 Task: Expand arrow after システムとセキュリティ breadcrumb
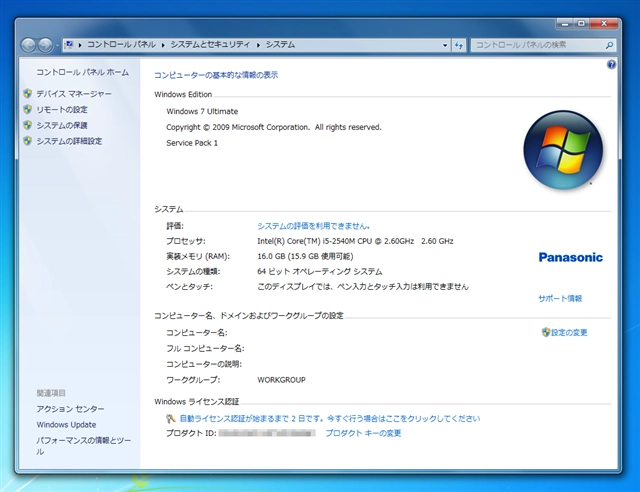point(258,45)
